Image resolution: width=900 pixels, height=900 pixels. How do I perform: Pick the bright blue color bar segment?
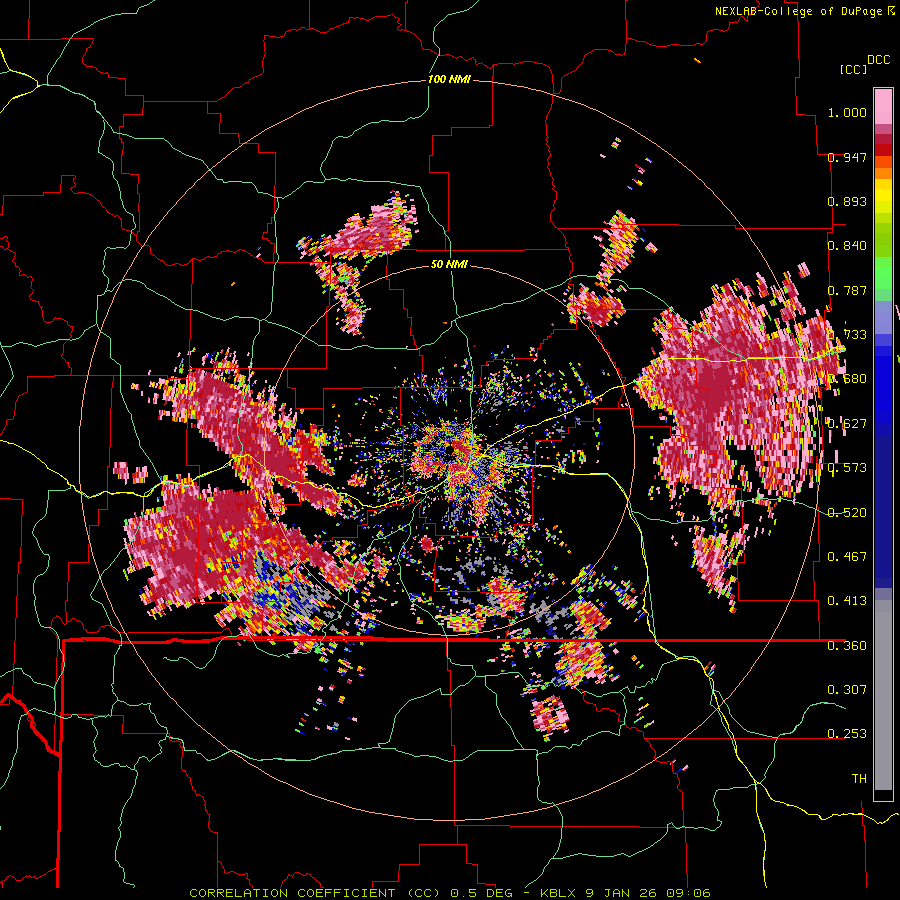883,390
